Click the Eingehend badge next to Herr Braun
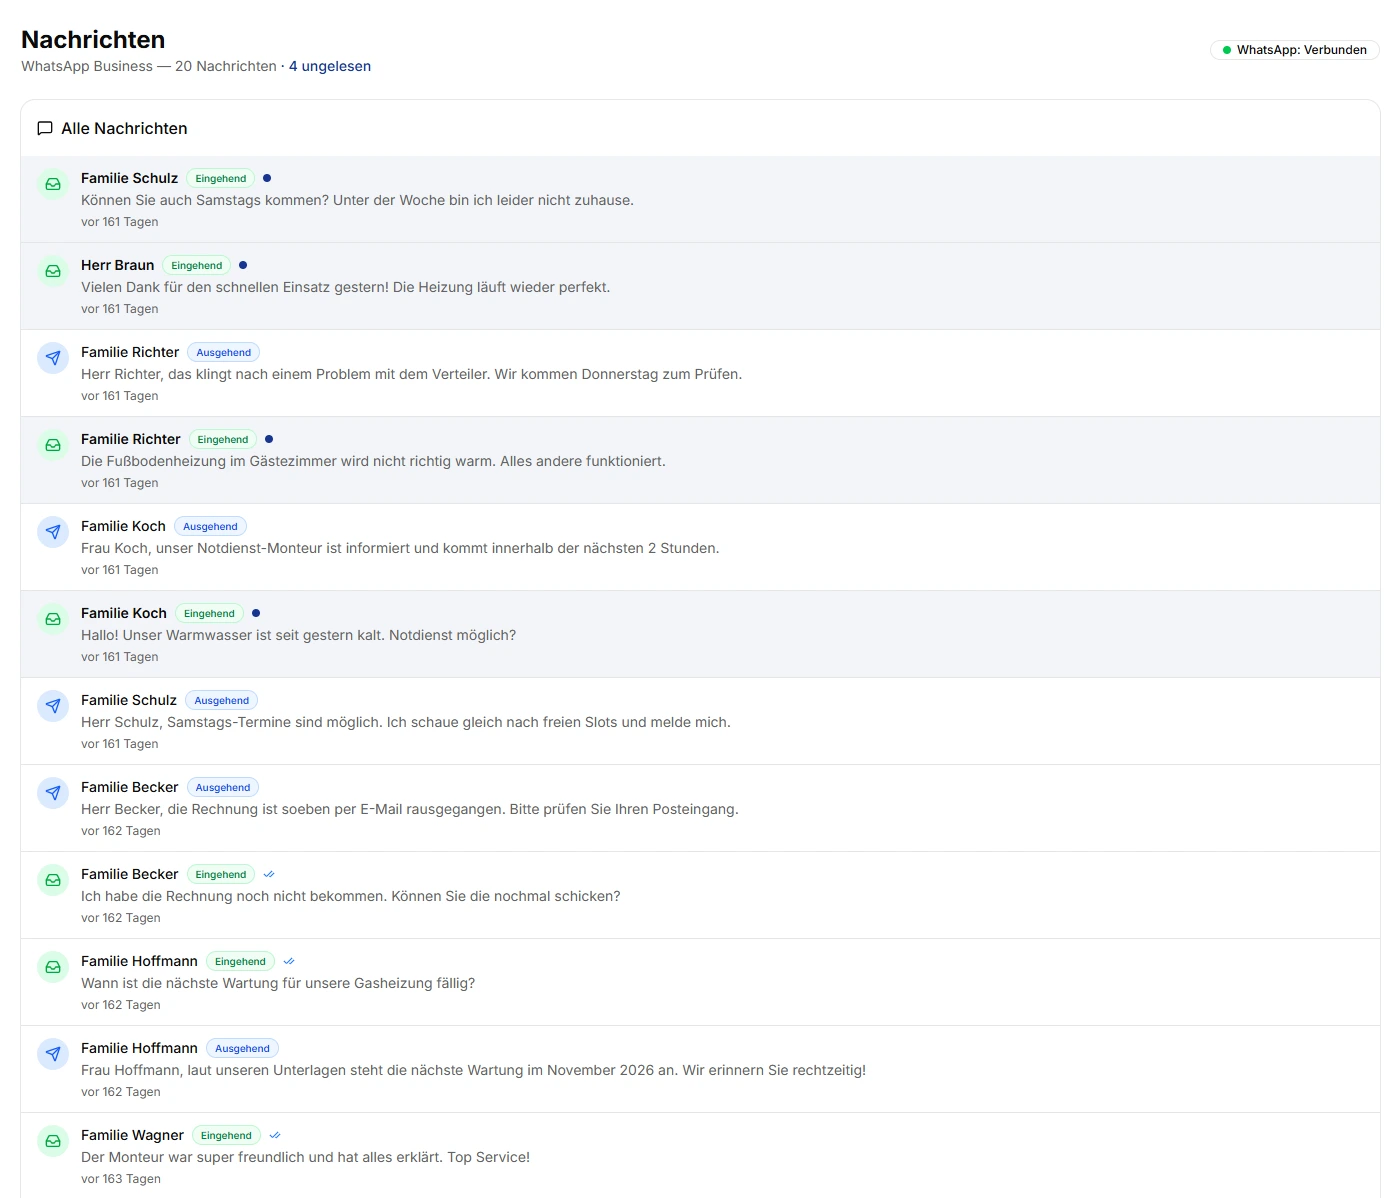Screen dimensions: 1399x1198 coord(197,265)
